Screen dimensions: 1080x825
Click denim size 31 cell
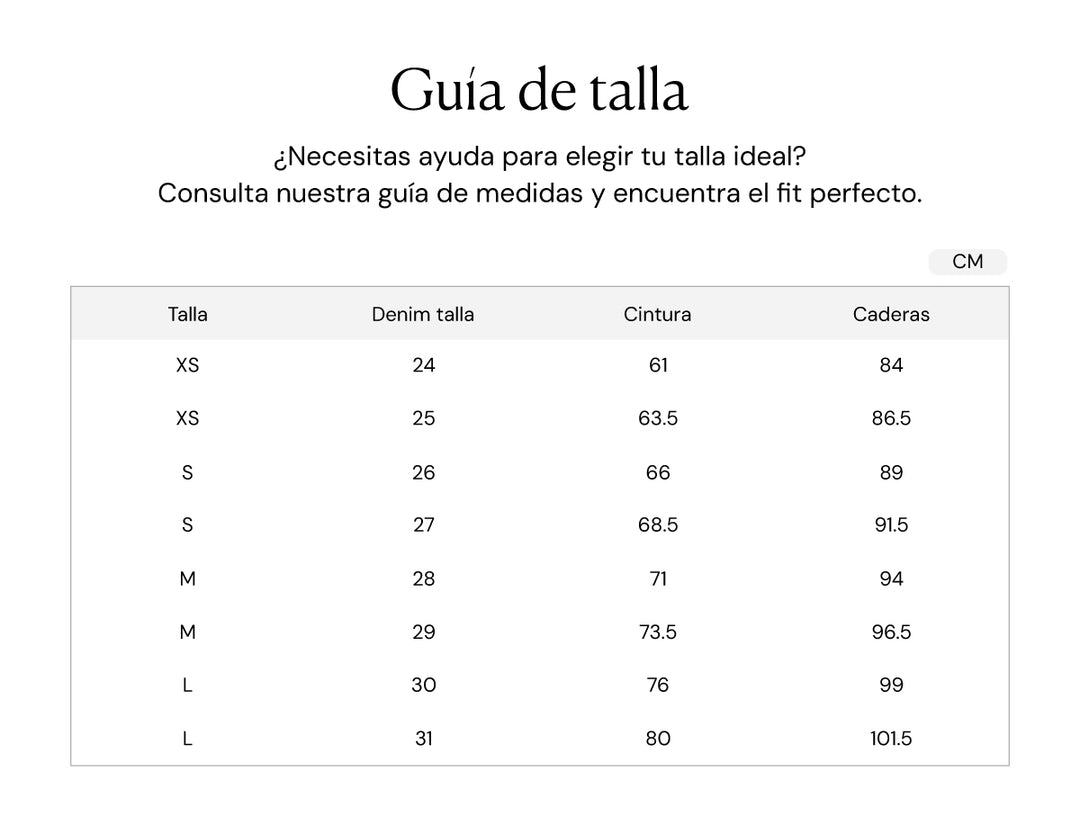[x=424, y=738]
